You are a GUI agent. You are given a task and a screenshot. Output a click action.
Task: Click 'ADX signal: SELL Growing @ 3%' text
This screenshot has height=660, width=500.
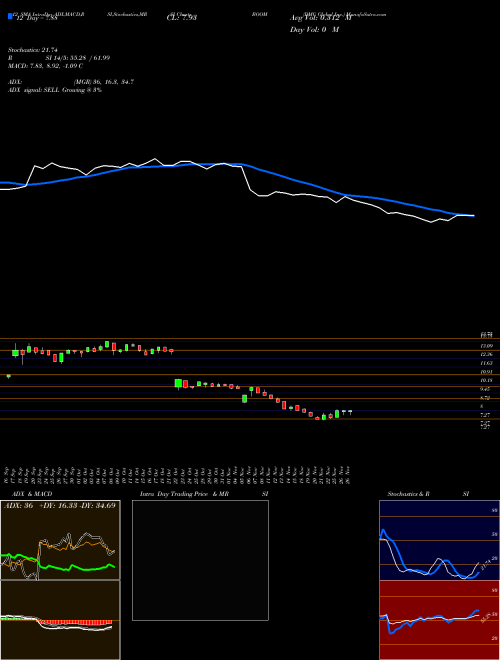55,90
